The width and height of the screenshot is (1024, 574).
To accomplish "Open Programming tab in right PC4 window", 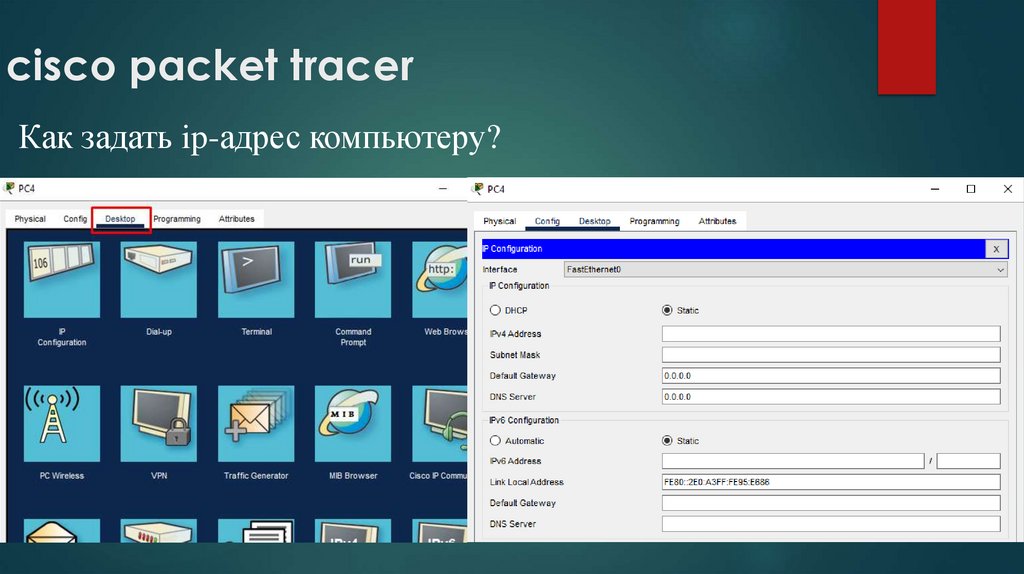I will coord(654,221).
